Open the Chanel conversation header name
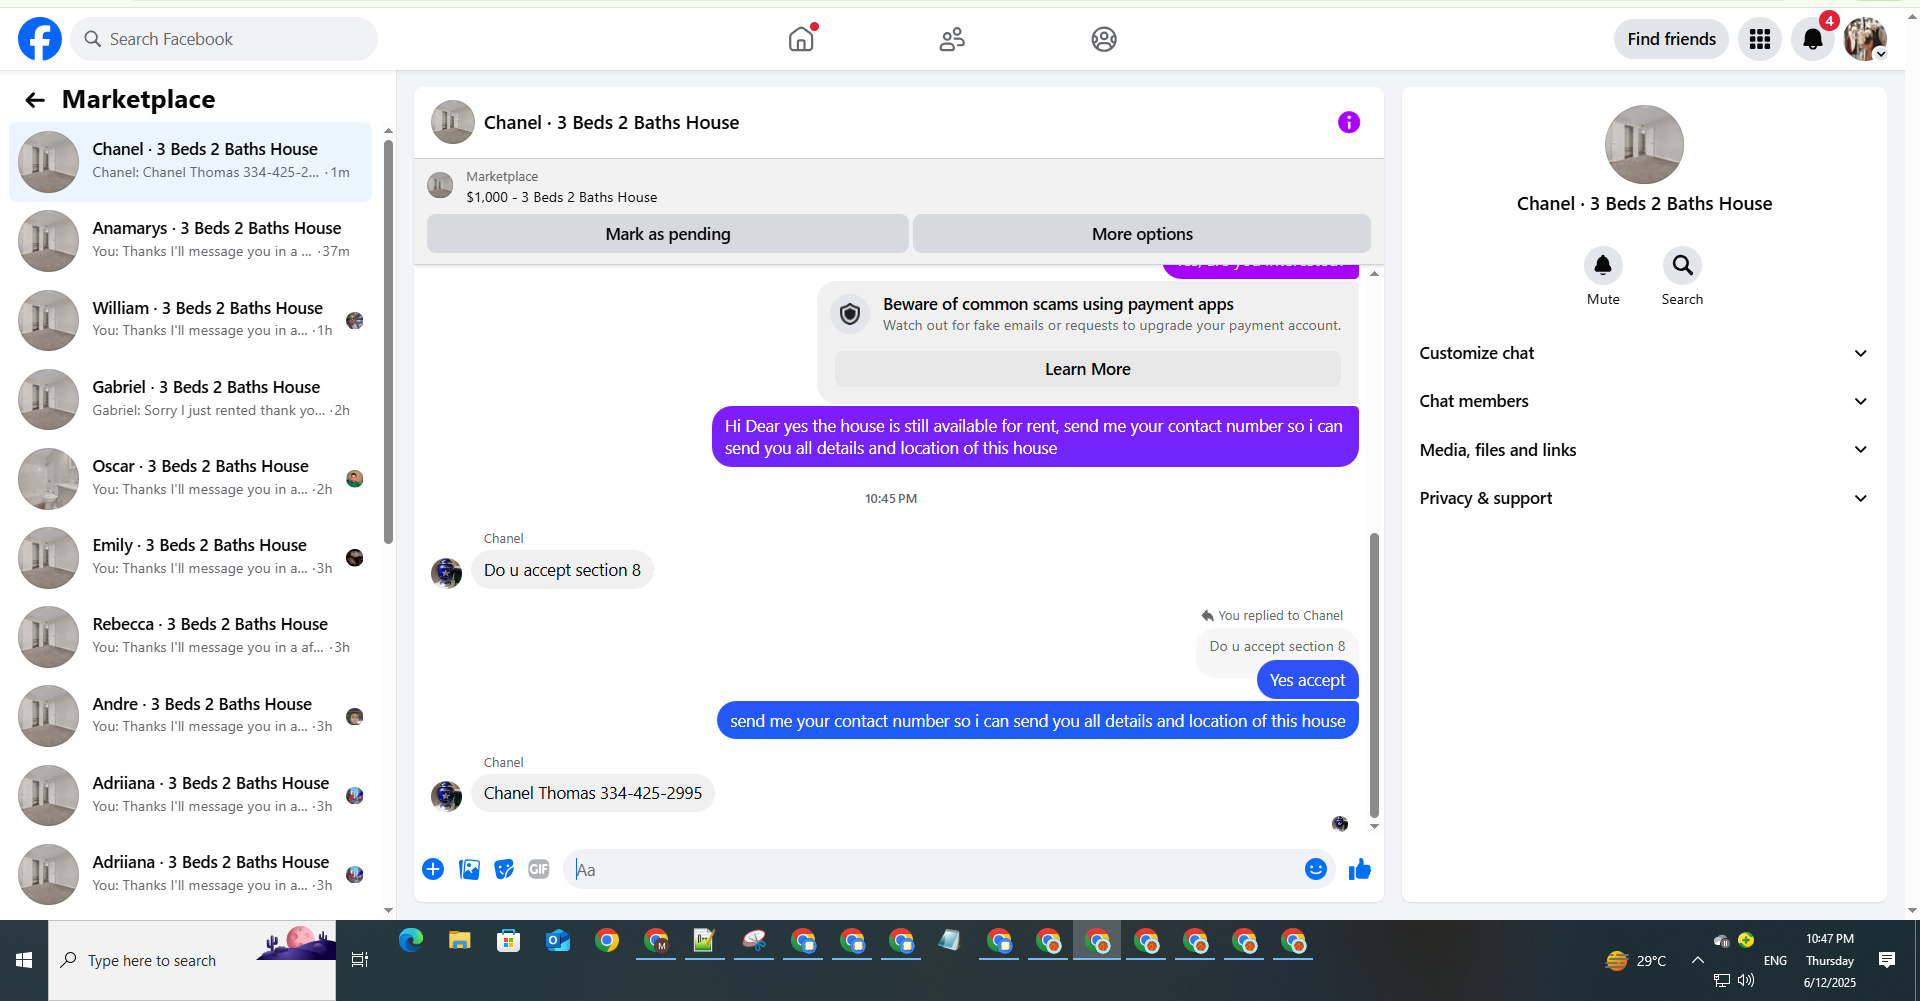This screenshot has height=1001, width=1920. (x=612, y=122)
